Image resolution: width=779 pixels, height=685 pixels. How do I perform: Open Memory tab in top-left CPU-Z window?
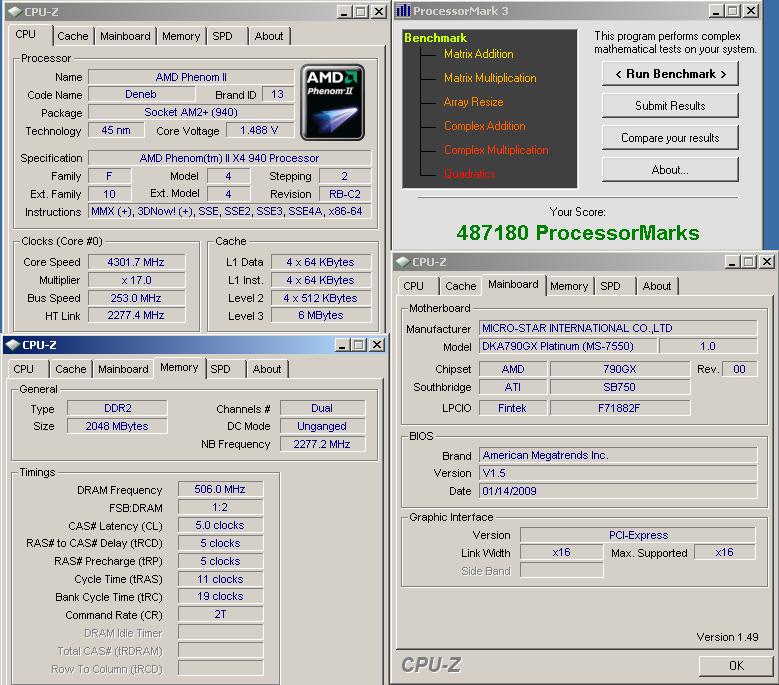coord(181,36)
